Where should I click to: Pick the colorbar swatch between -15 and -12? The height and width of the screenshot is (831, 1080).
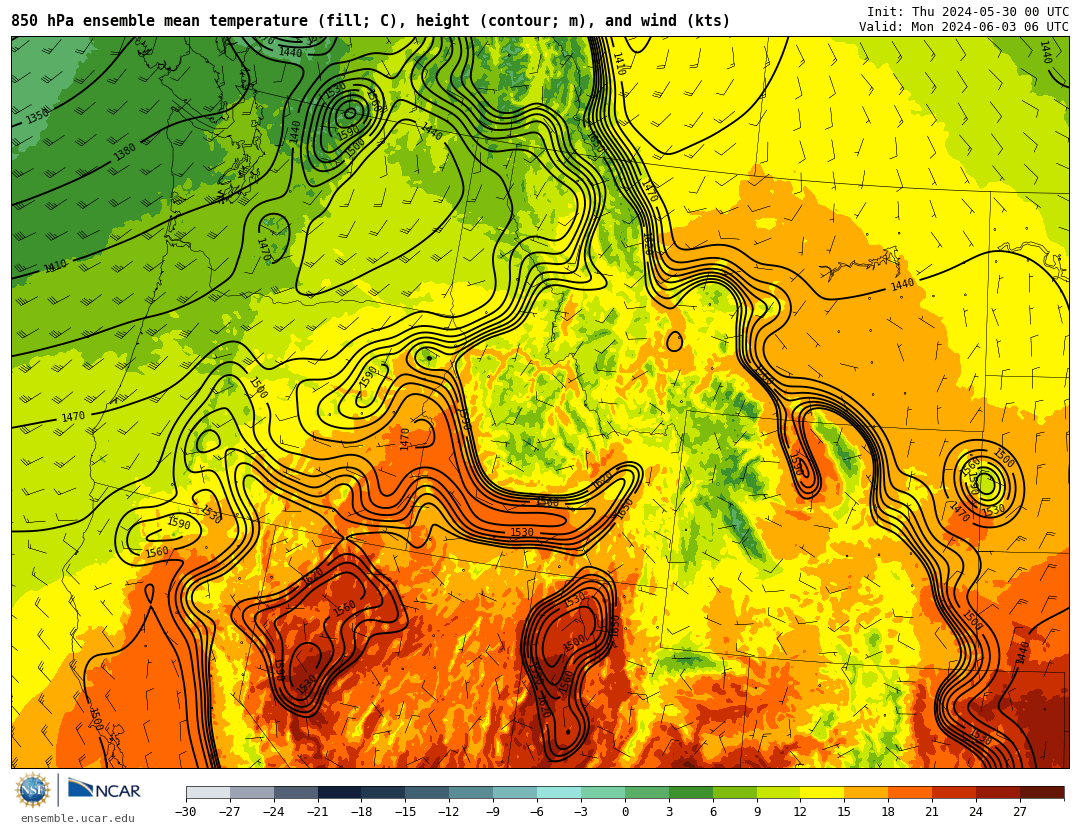pos(428,792)
